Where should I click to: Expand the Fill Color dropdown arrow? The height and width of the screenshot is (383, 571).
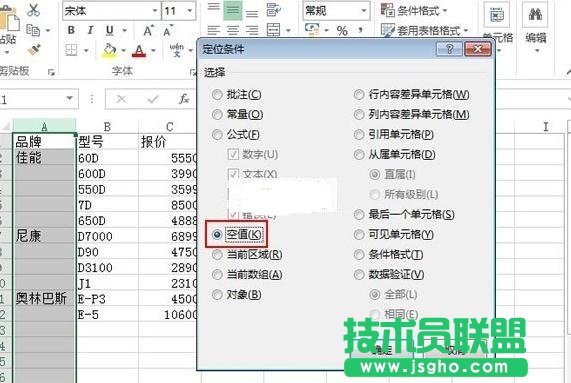(x=123, y=50)
